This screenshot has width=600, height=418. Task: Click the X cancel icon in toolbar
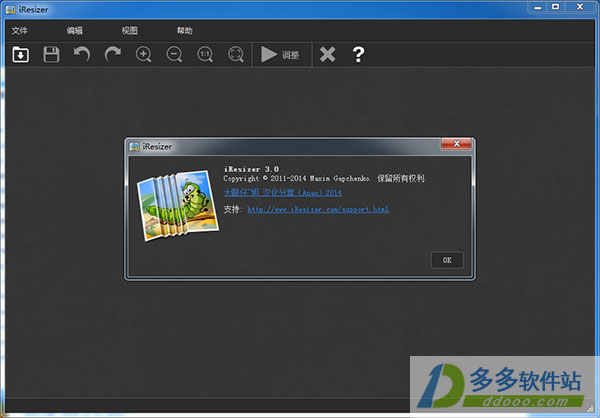tap(328, 54)
